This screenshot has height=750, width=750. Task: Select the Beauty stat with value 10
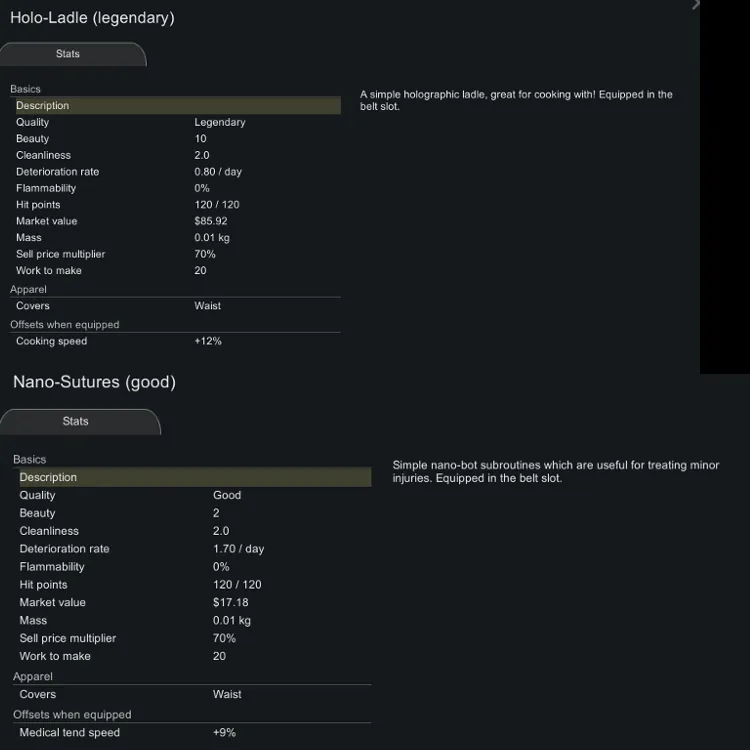point(176,139)
